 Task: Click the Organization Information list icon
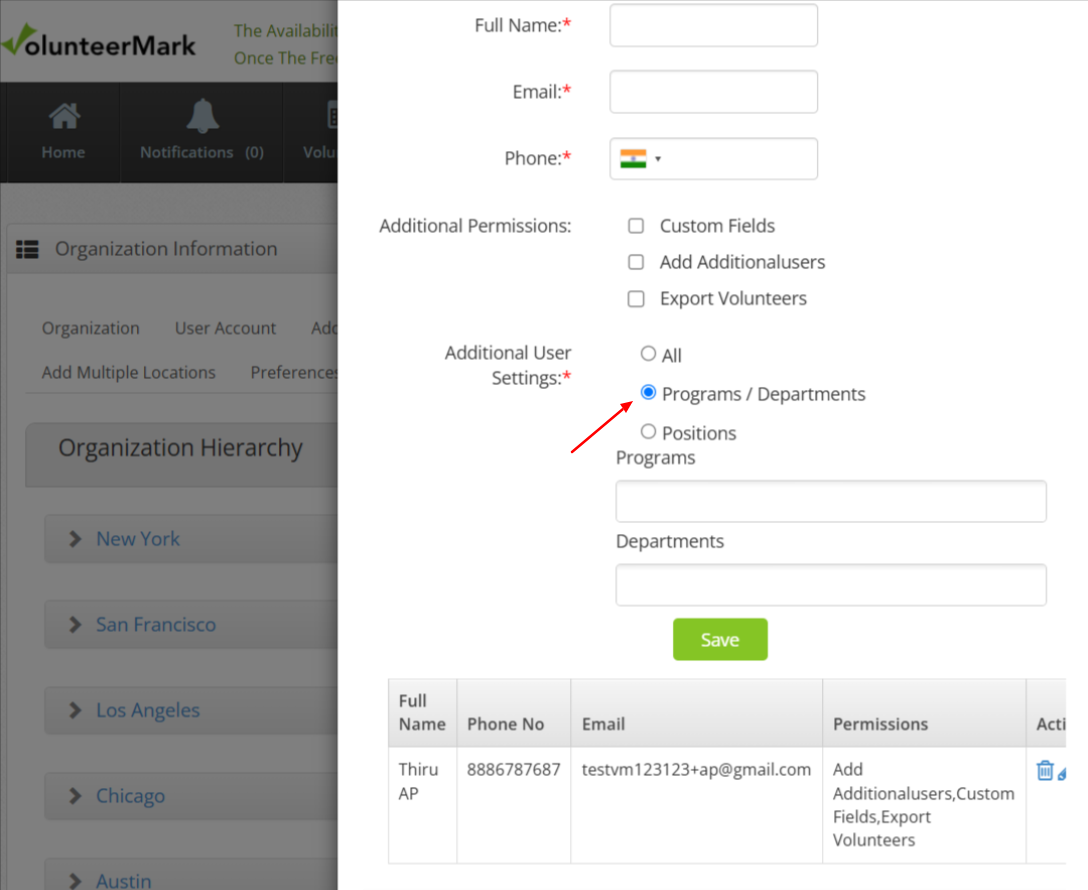coord(27,250)
